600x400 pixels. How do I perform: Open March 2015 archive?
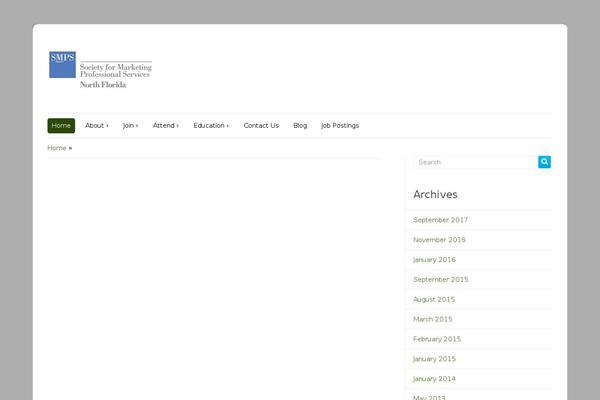coord(433,319)
